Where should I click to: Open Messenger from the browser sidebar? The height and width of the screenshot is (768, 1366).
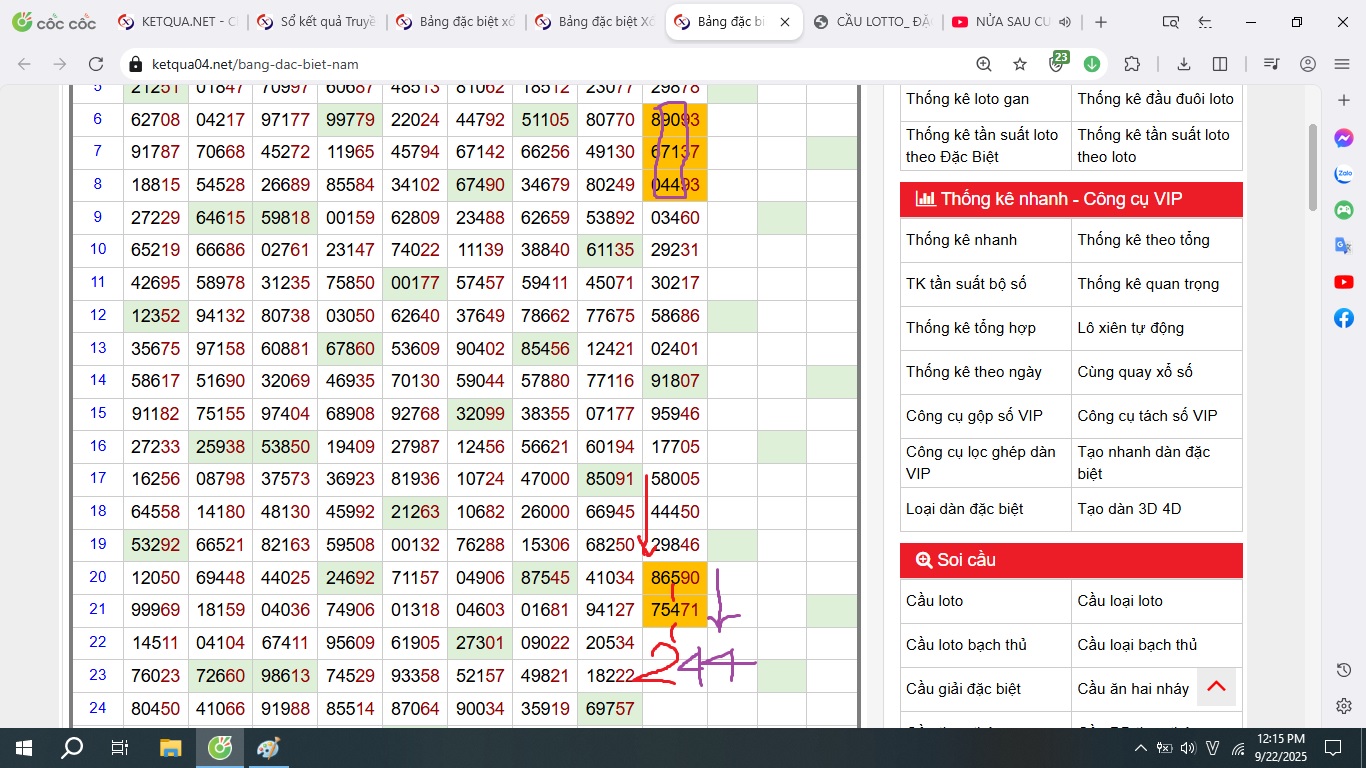click(1344, 139)
